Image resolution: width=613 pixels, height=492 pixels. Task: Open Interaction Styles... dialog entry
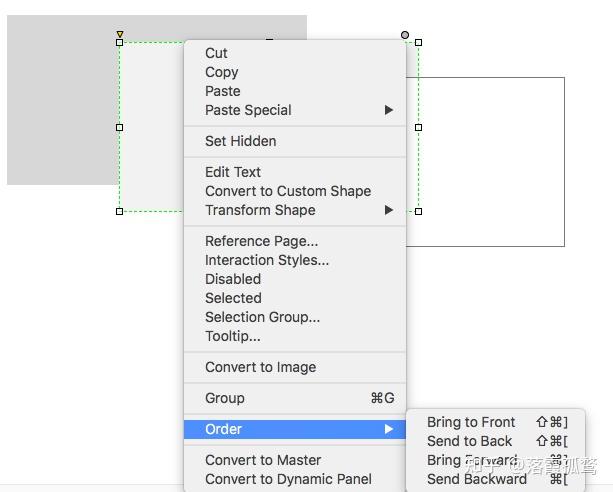point(266,260)
